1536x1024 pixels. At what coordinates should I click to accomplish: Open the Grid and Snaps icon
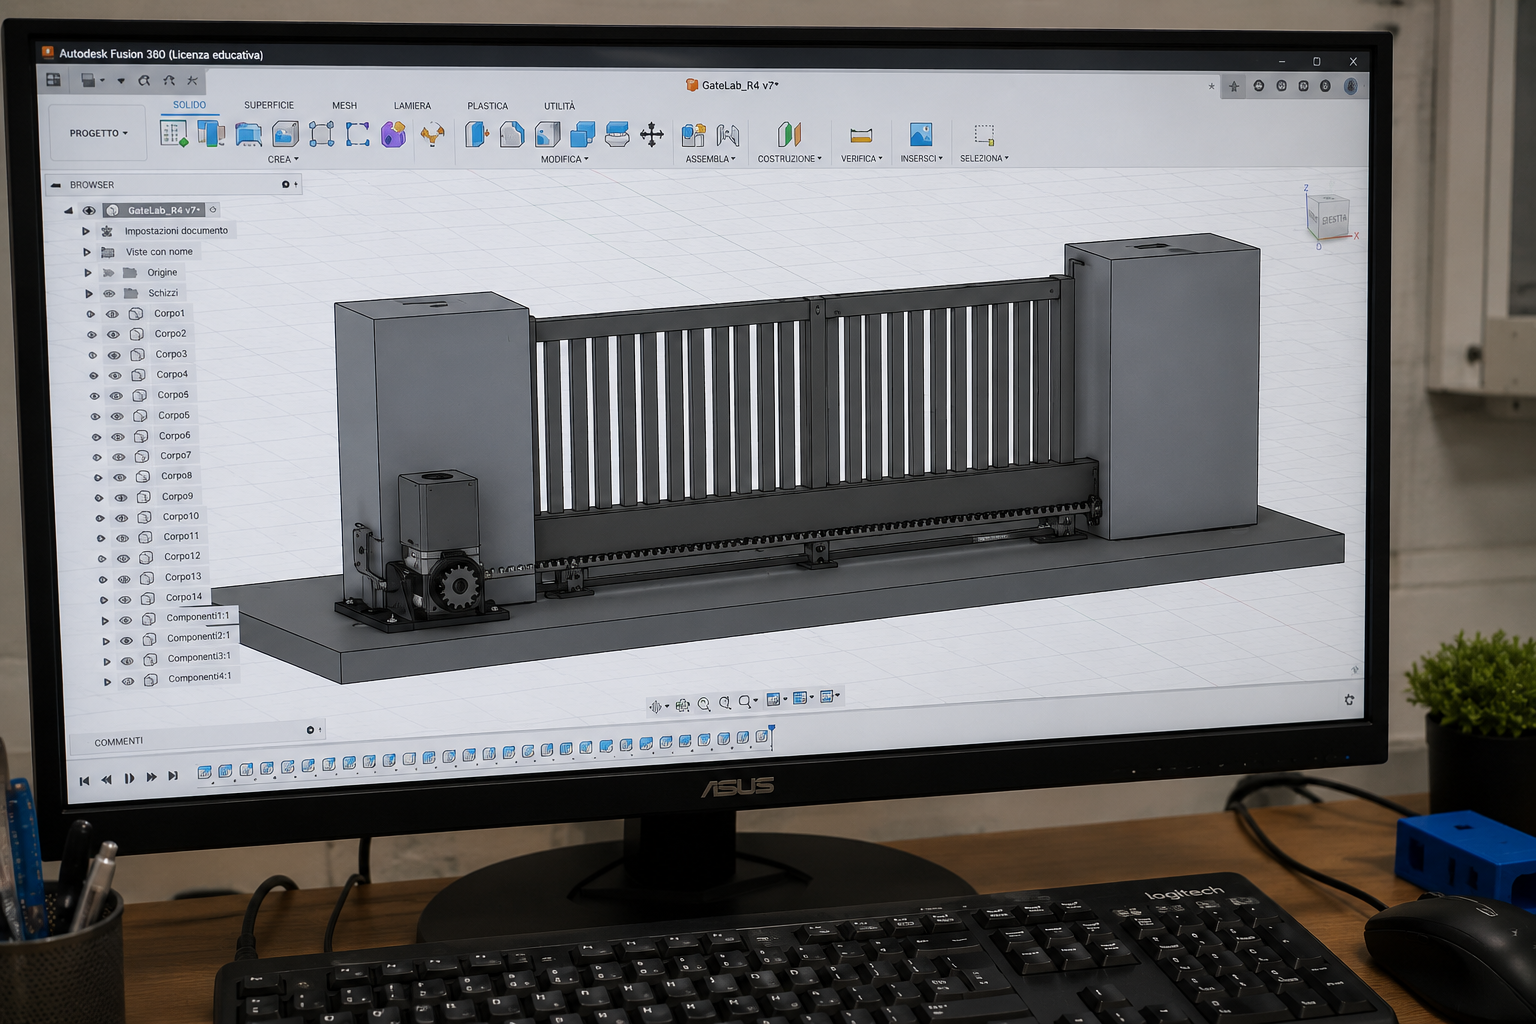(800, 698)
